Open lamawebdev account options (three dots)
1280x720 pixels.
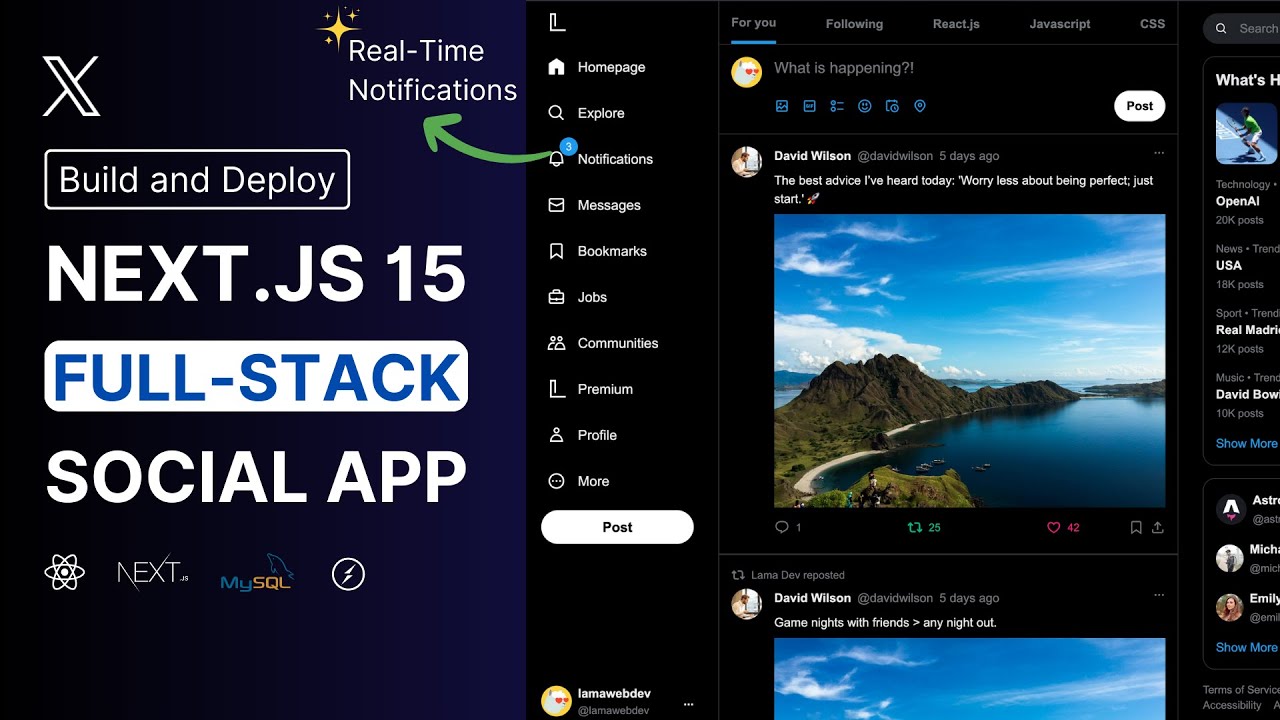(688, 705)
